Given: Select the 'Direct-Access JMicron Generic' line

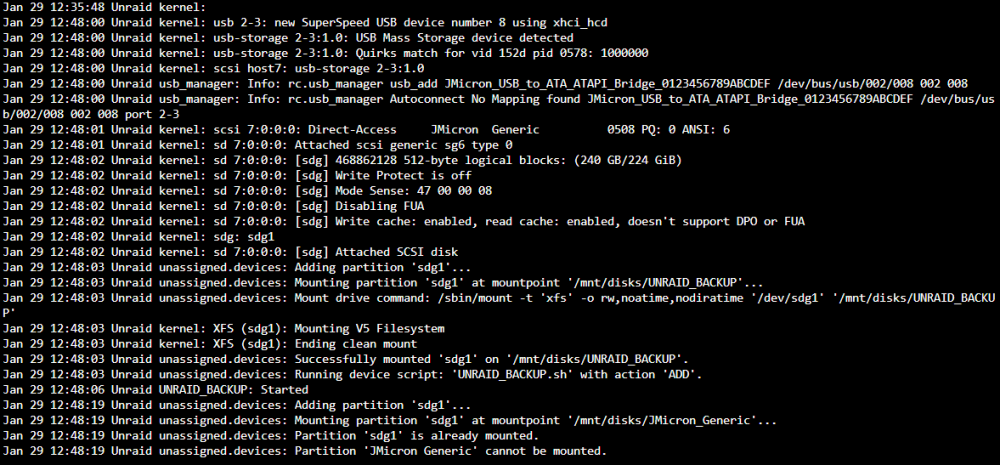Looking at the screenshot, I should [x=367, y=129].
